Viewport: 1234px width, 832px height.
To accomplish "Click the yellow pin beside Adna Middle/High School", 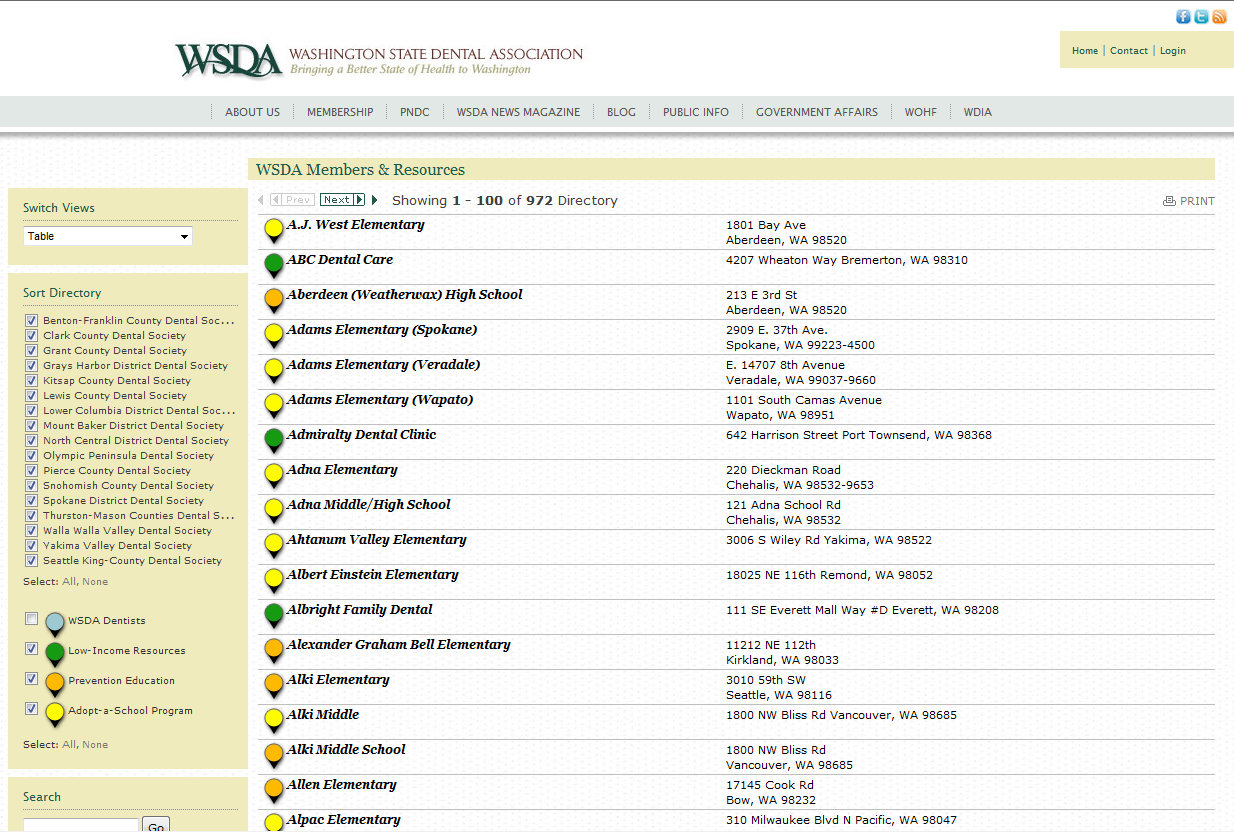I will point(274,511).
